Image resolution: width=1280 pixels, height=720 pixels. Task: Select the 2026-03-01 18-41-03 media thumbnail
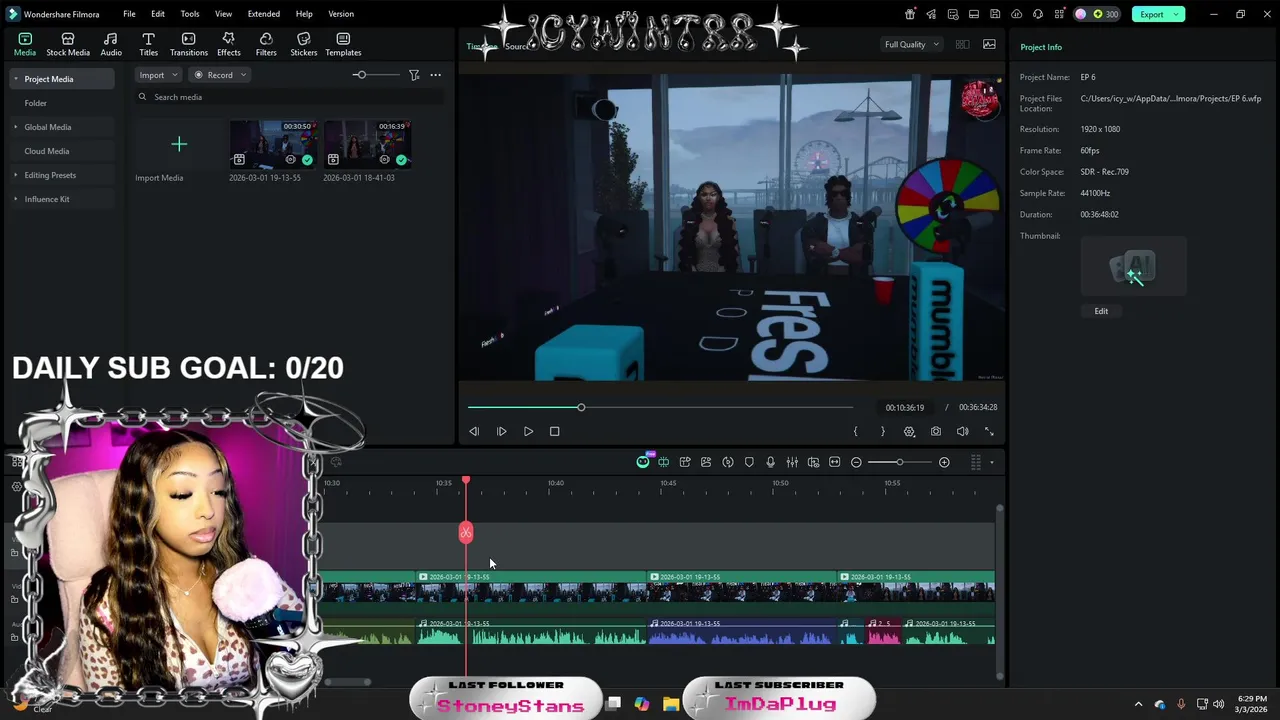tap(367, 145)
